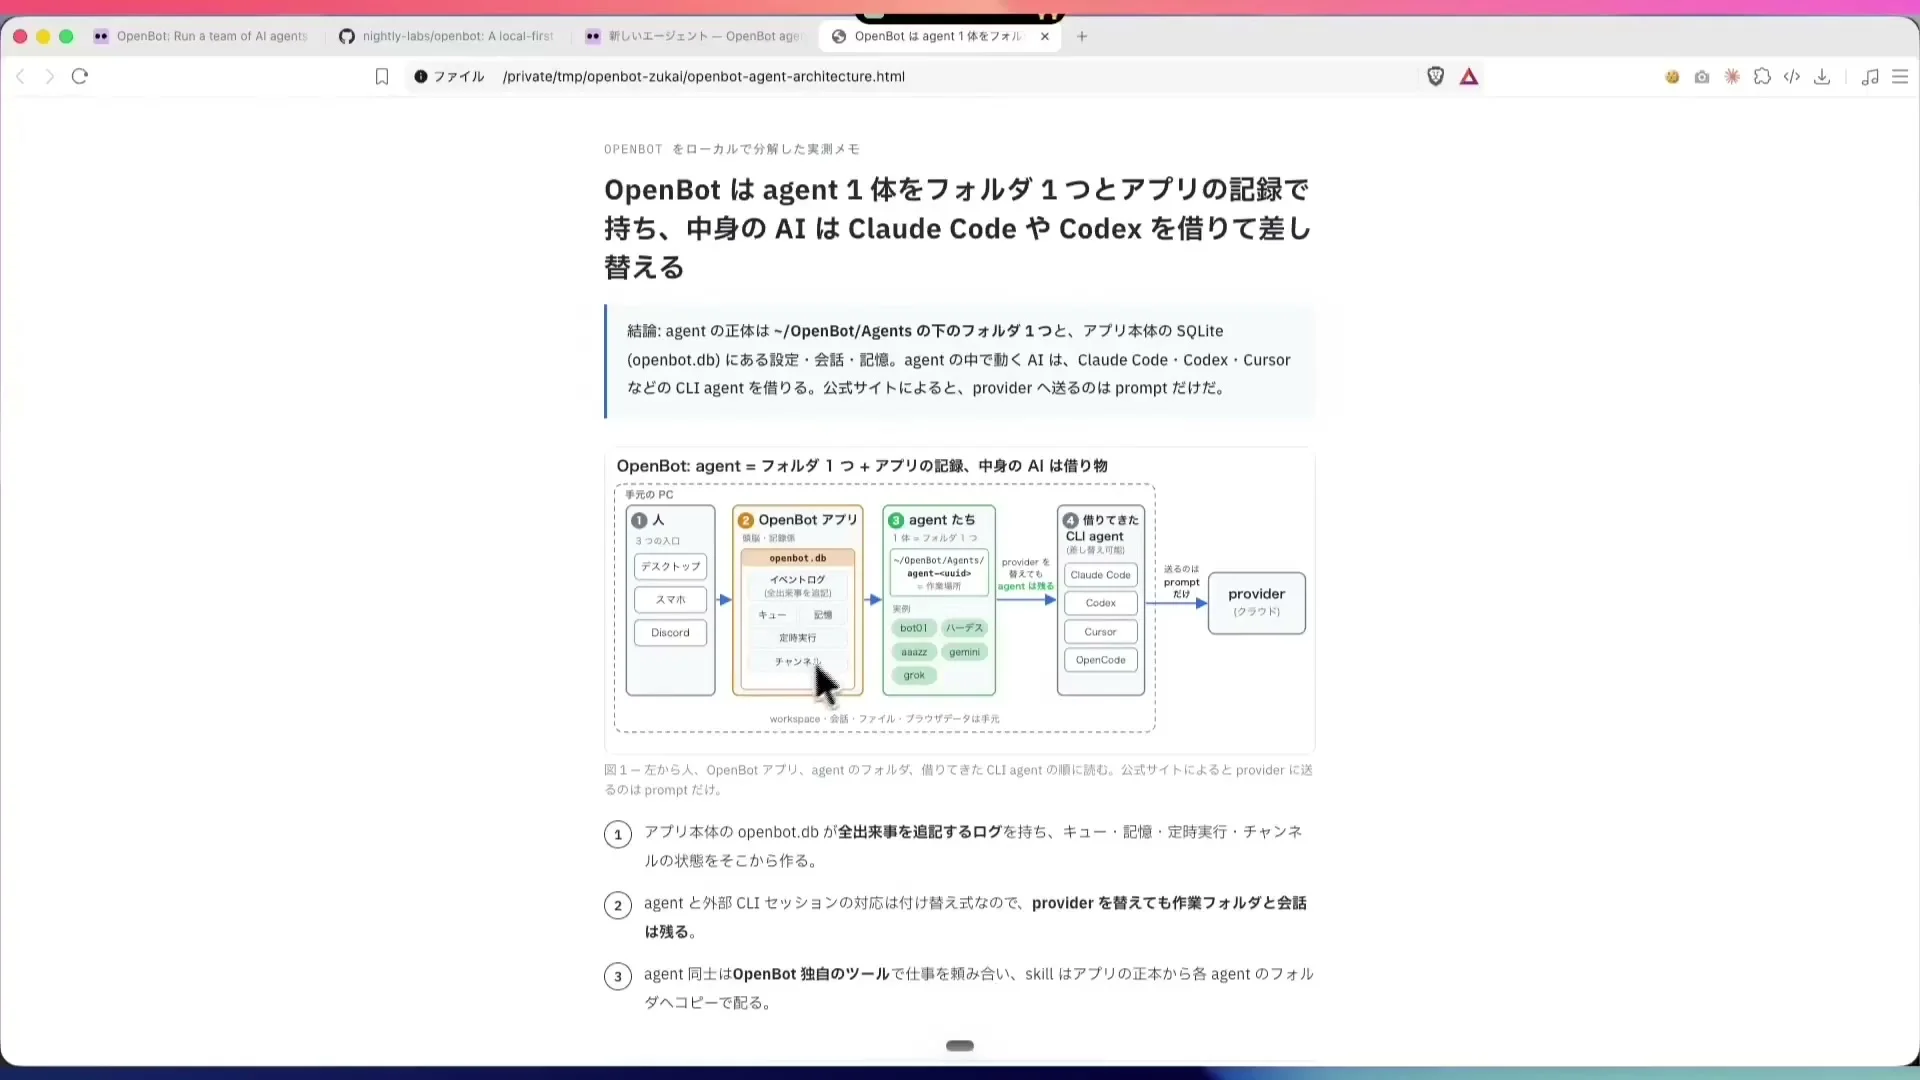This screenshot has width=1920, height=1080.
Task: Open the music note playlist icon
Action: click(x=1870, y=77)
